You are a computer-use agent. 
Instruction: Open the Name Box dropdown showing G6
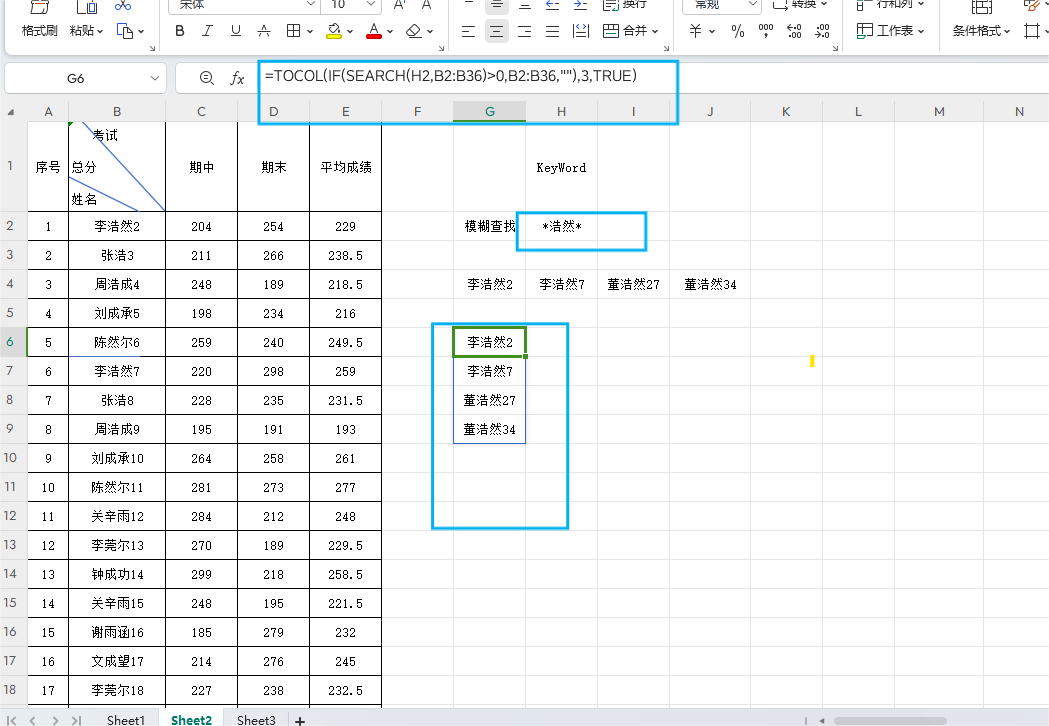[x=155, y=78]
